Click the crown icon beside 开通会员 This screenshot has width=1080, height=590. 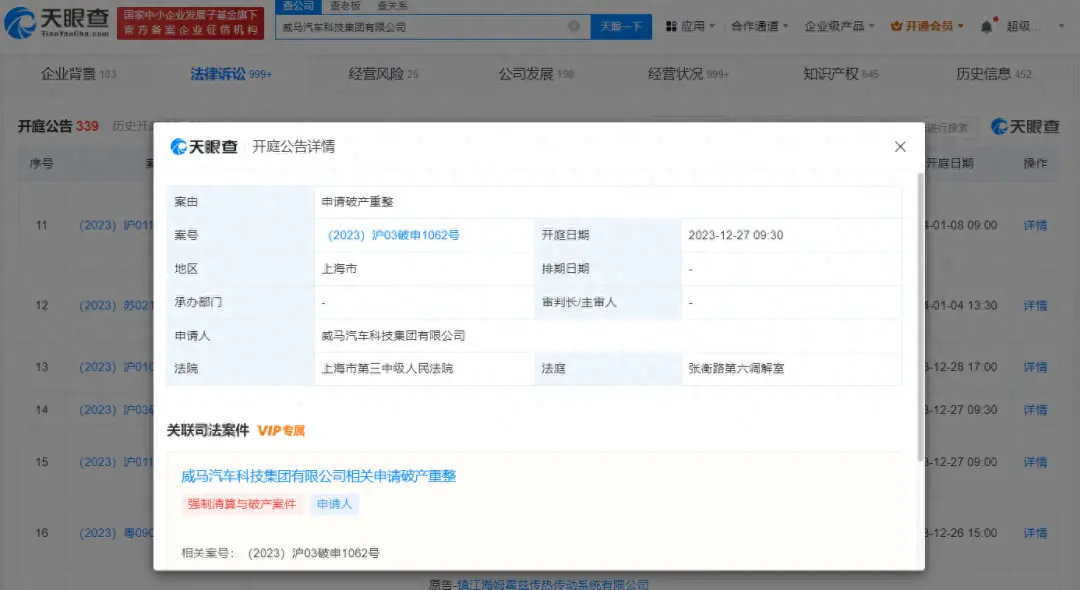pyautogui.click(x=896, y=26)
